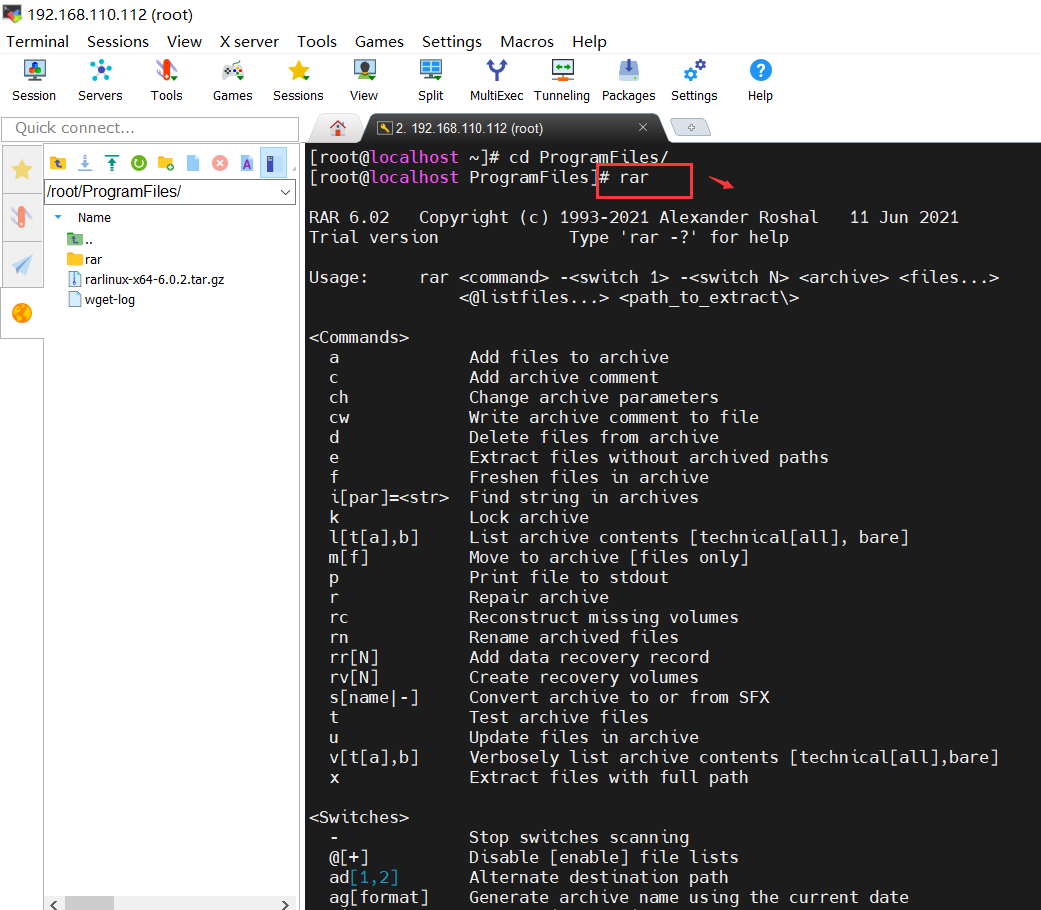Viewport: 1041px width, 910px height.
Task: Click the Name column sort arrow
Action: (58, 217)
